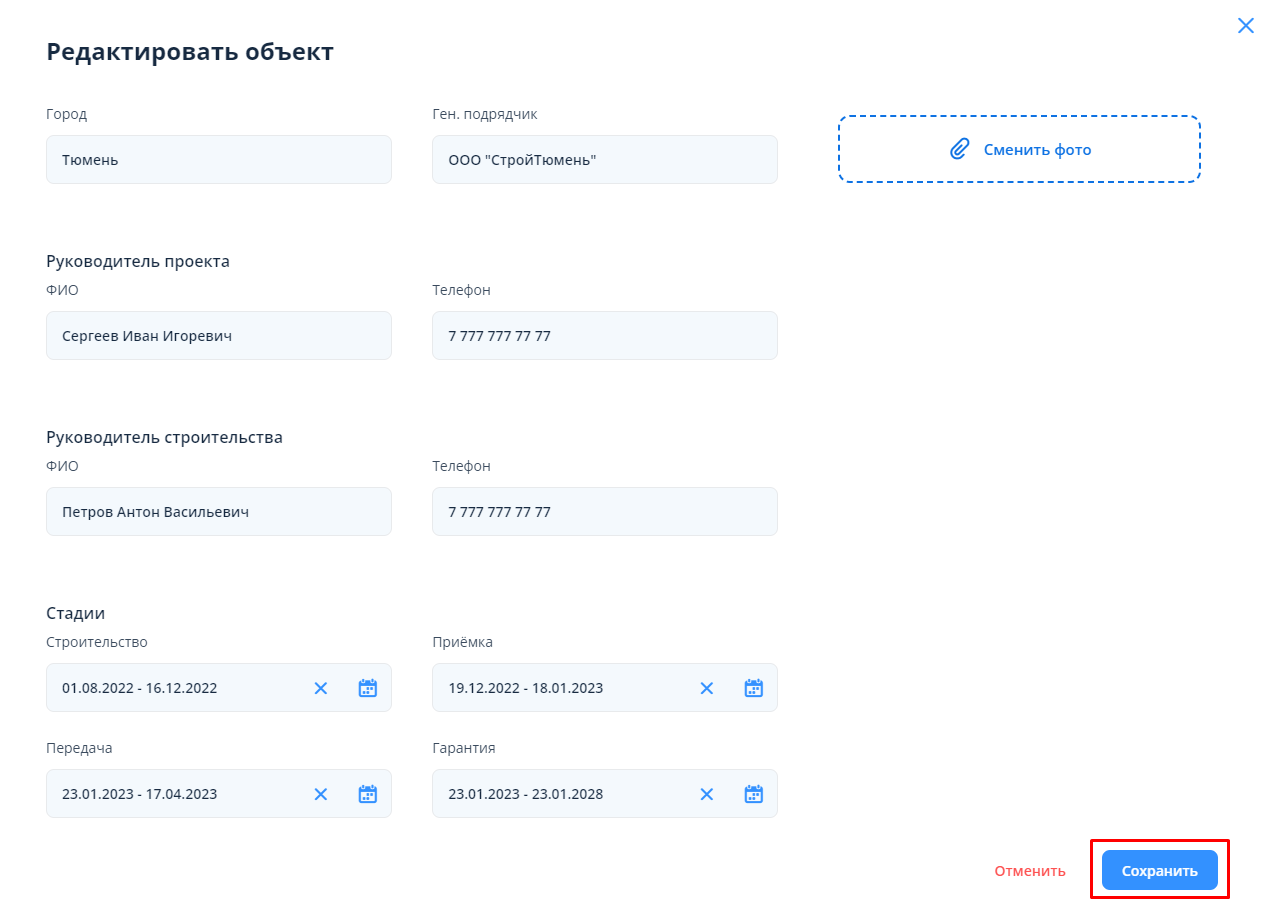Click project manager ФИО field Сергеев

(218, 336)
